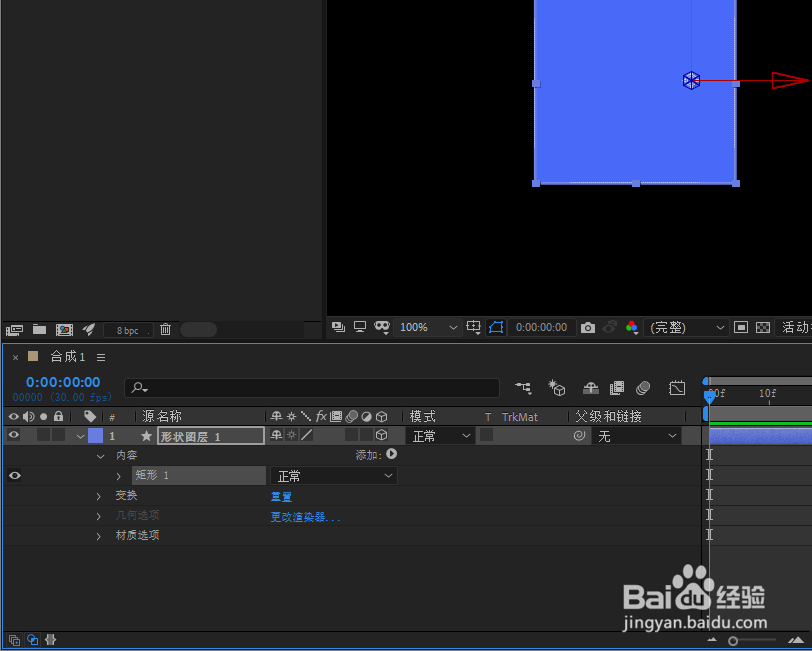Enable the shy switch on the shape layer

coord(275,435)
